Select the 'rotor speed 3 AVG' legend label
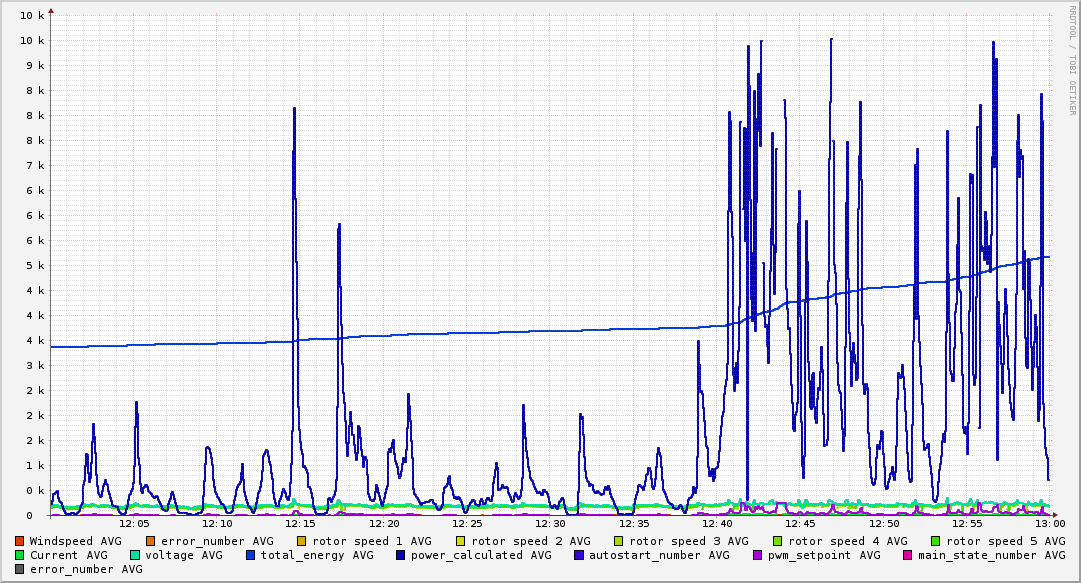This screenshot has width=1081, height=583. pyautogui.click(x=689, y=542)
